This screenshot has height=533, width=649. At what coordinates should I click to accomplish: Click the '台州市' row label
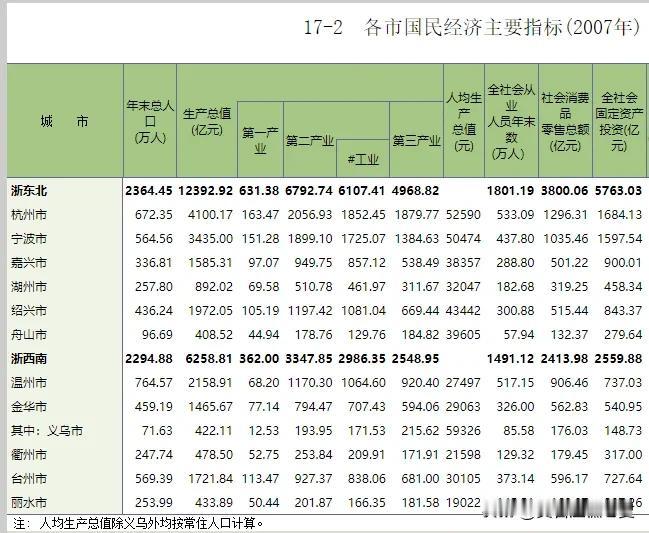(x=29, y=478)
